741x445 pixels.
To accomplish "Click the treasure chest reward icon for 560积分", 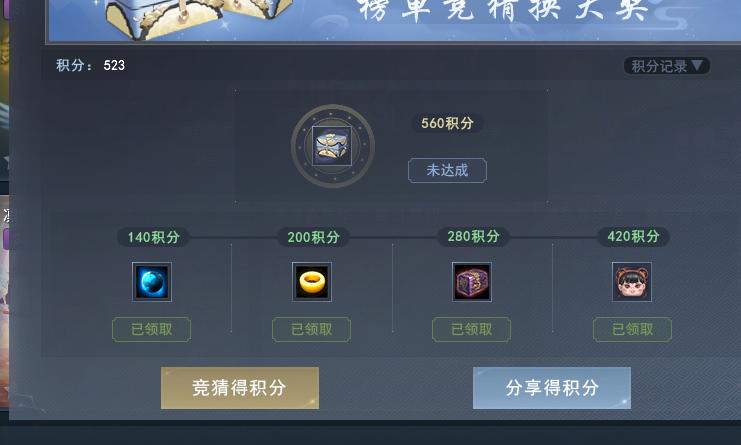I will 332,145.
